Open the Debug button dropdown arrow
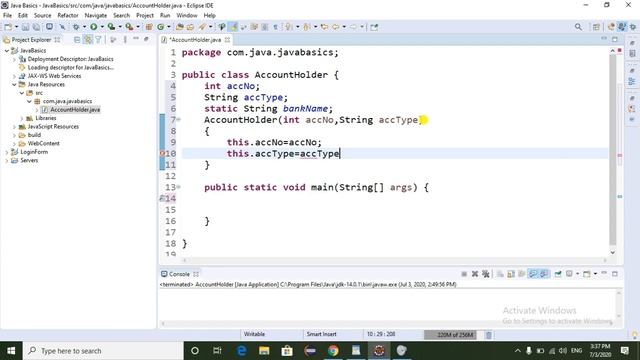Screen dimensions: 640x360 84,27
